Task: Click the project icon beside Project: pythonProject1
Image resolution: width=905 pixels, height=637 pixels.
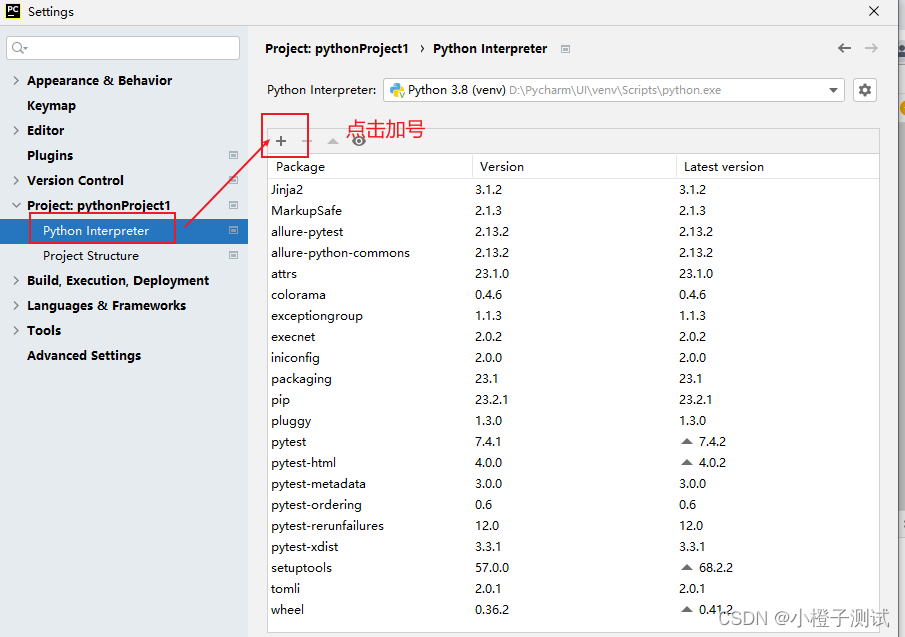Action: click(234, 205)
